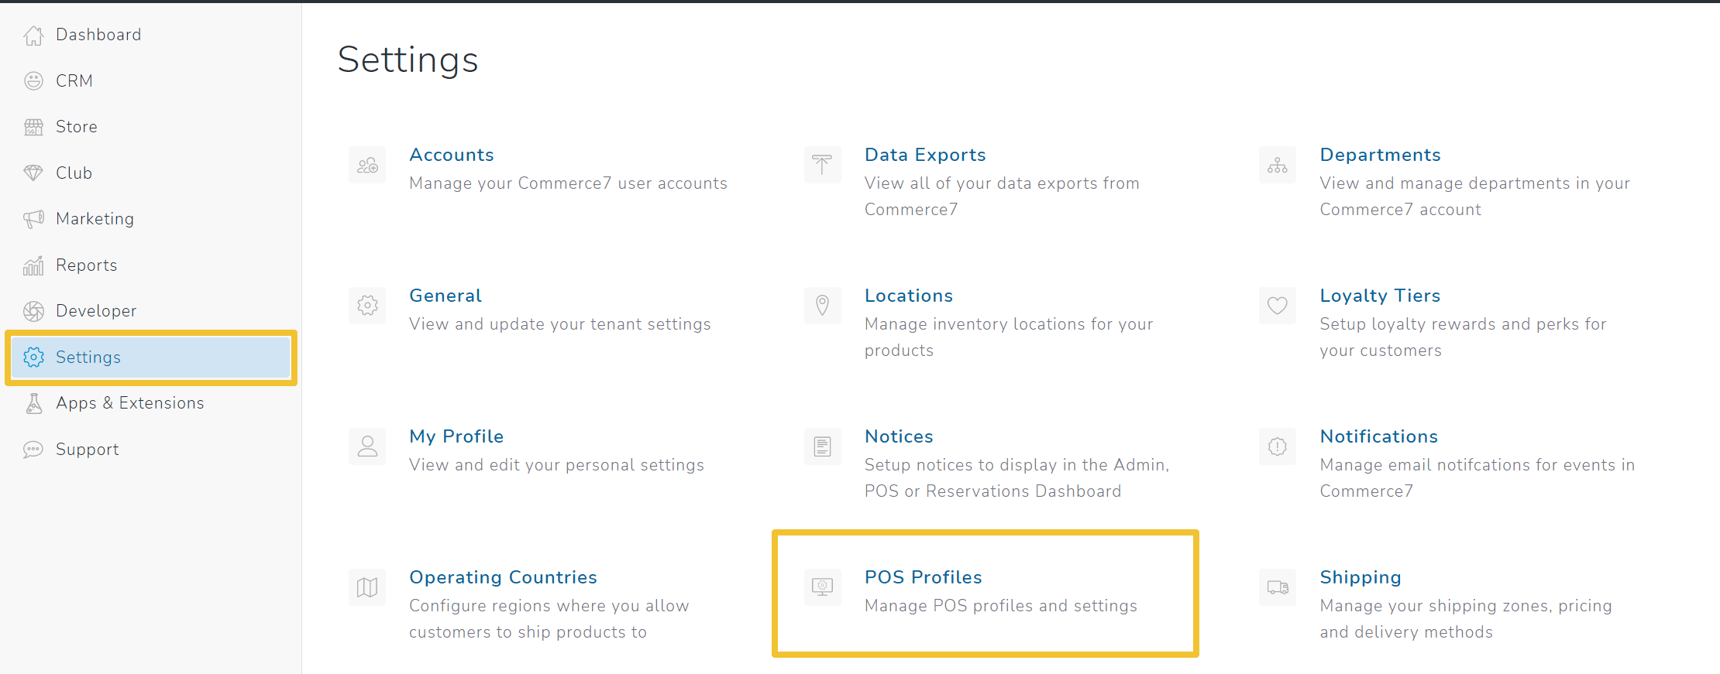Viewport: 1720px width, 674px height.
Task: Open the Support sidebar item
Action: click(x=87, y=449)
